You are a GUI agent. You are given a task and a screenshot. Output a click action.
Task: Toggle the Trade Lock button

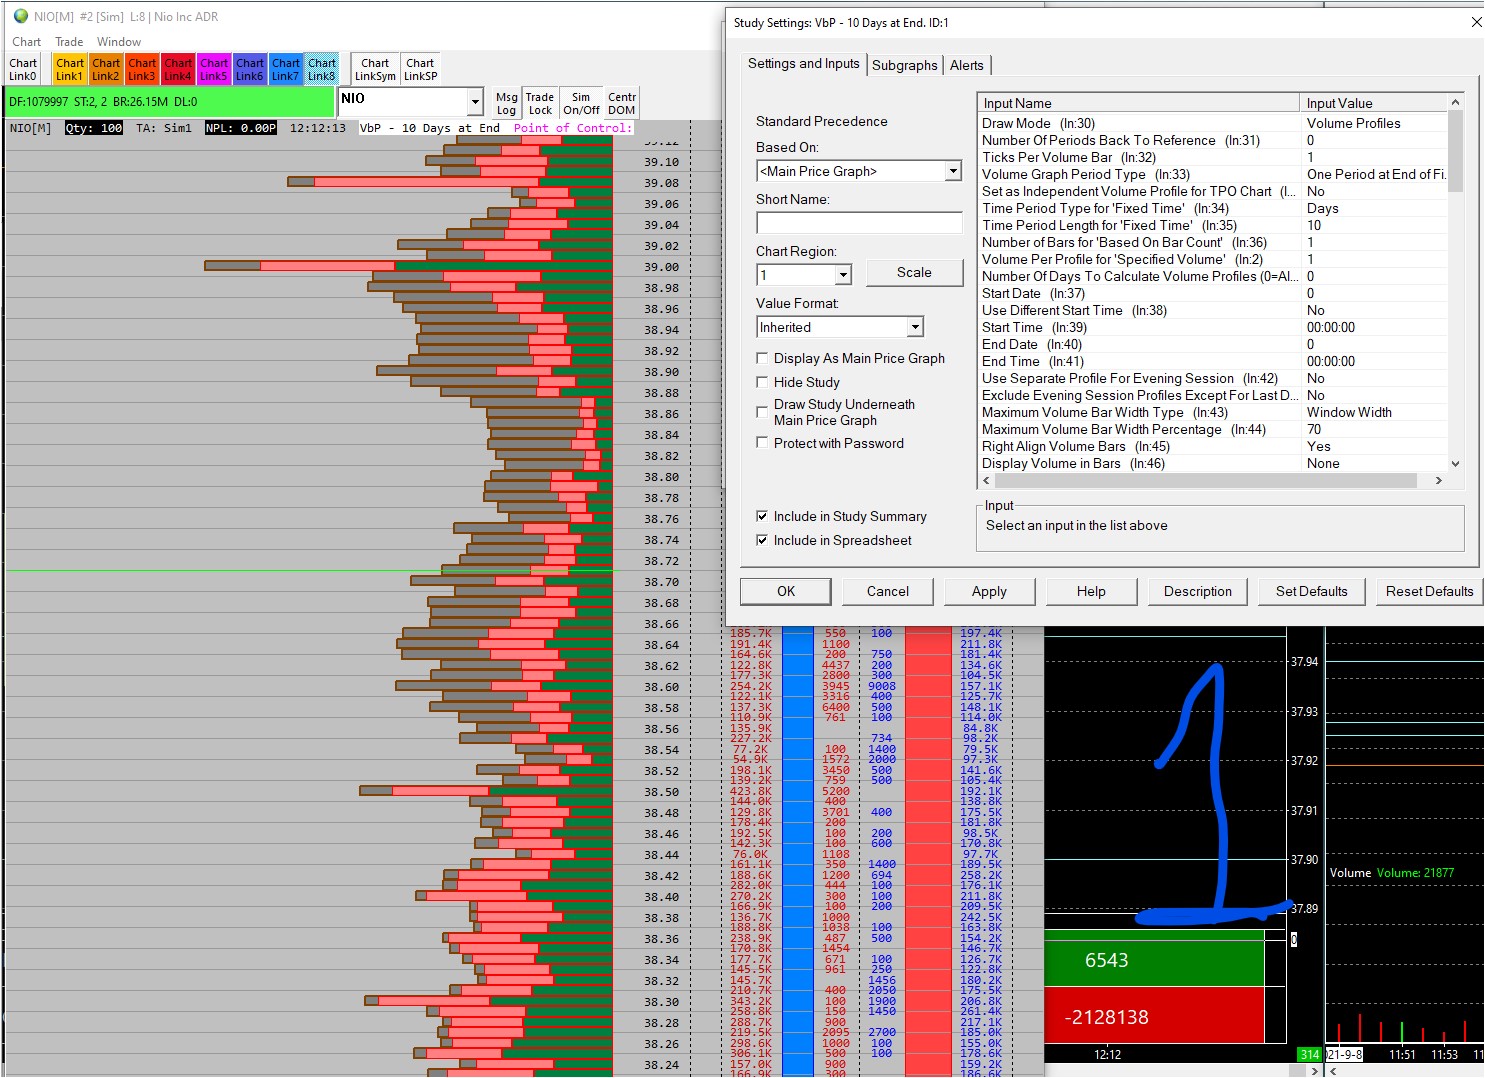click(540, 103)
